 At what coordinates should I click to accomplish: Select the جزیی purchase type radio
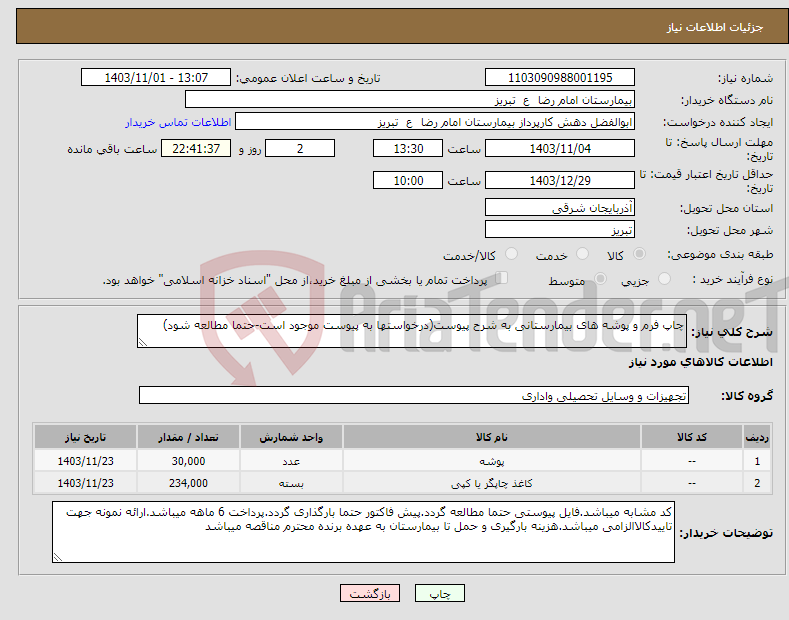tap(664, 279)
